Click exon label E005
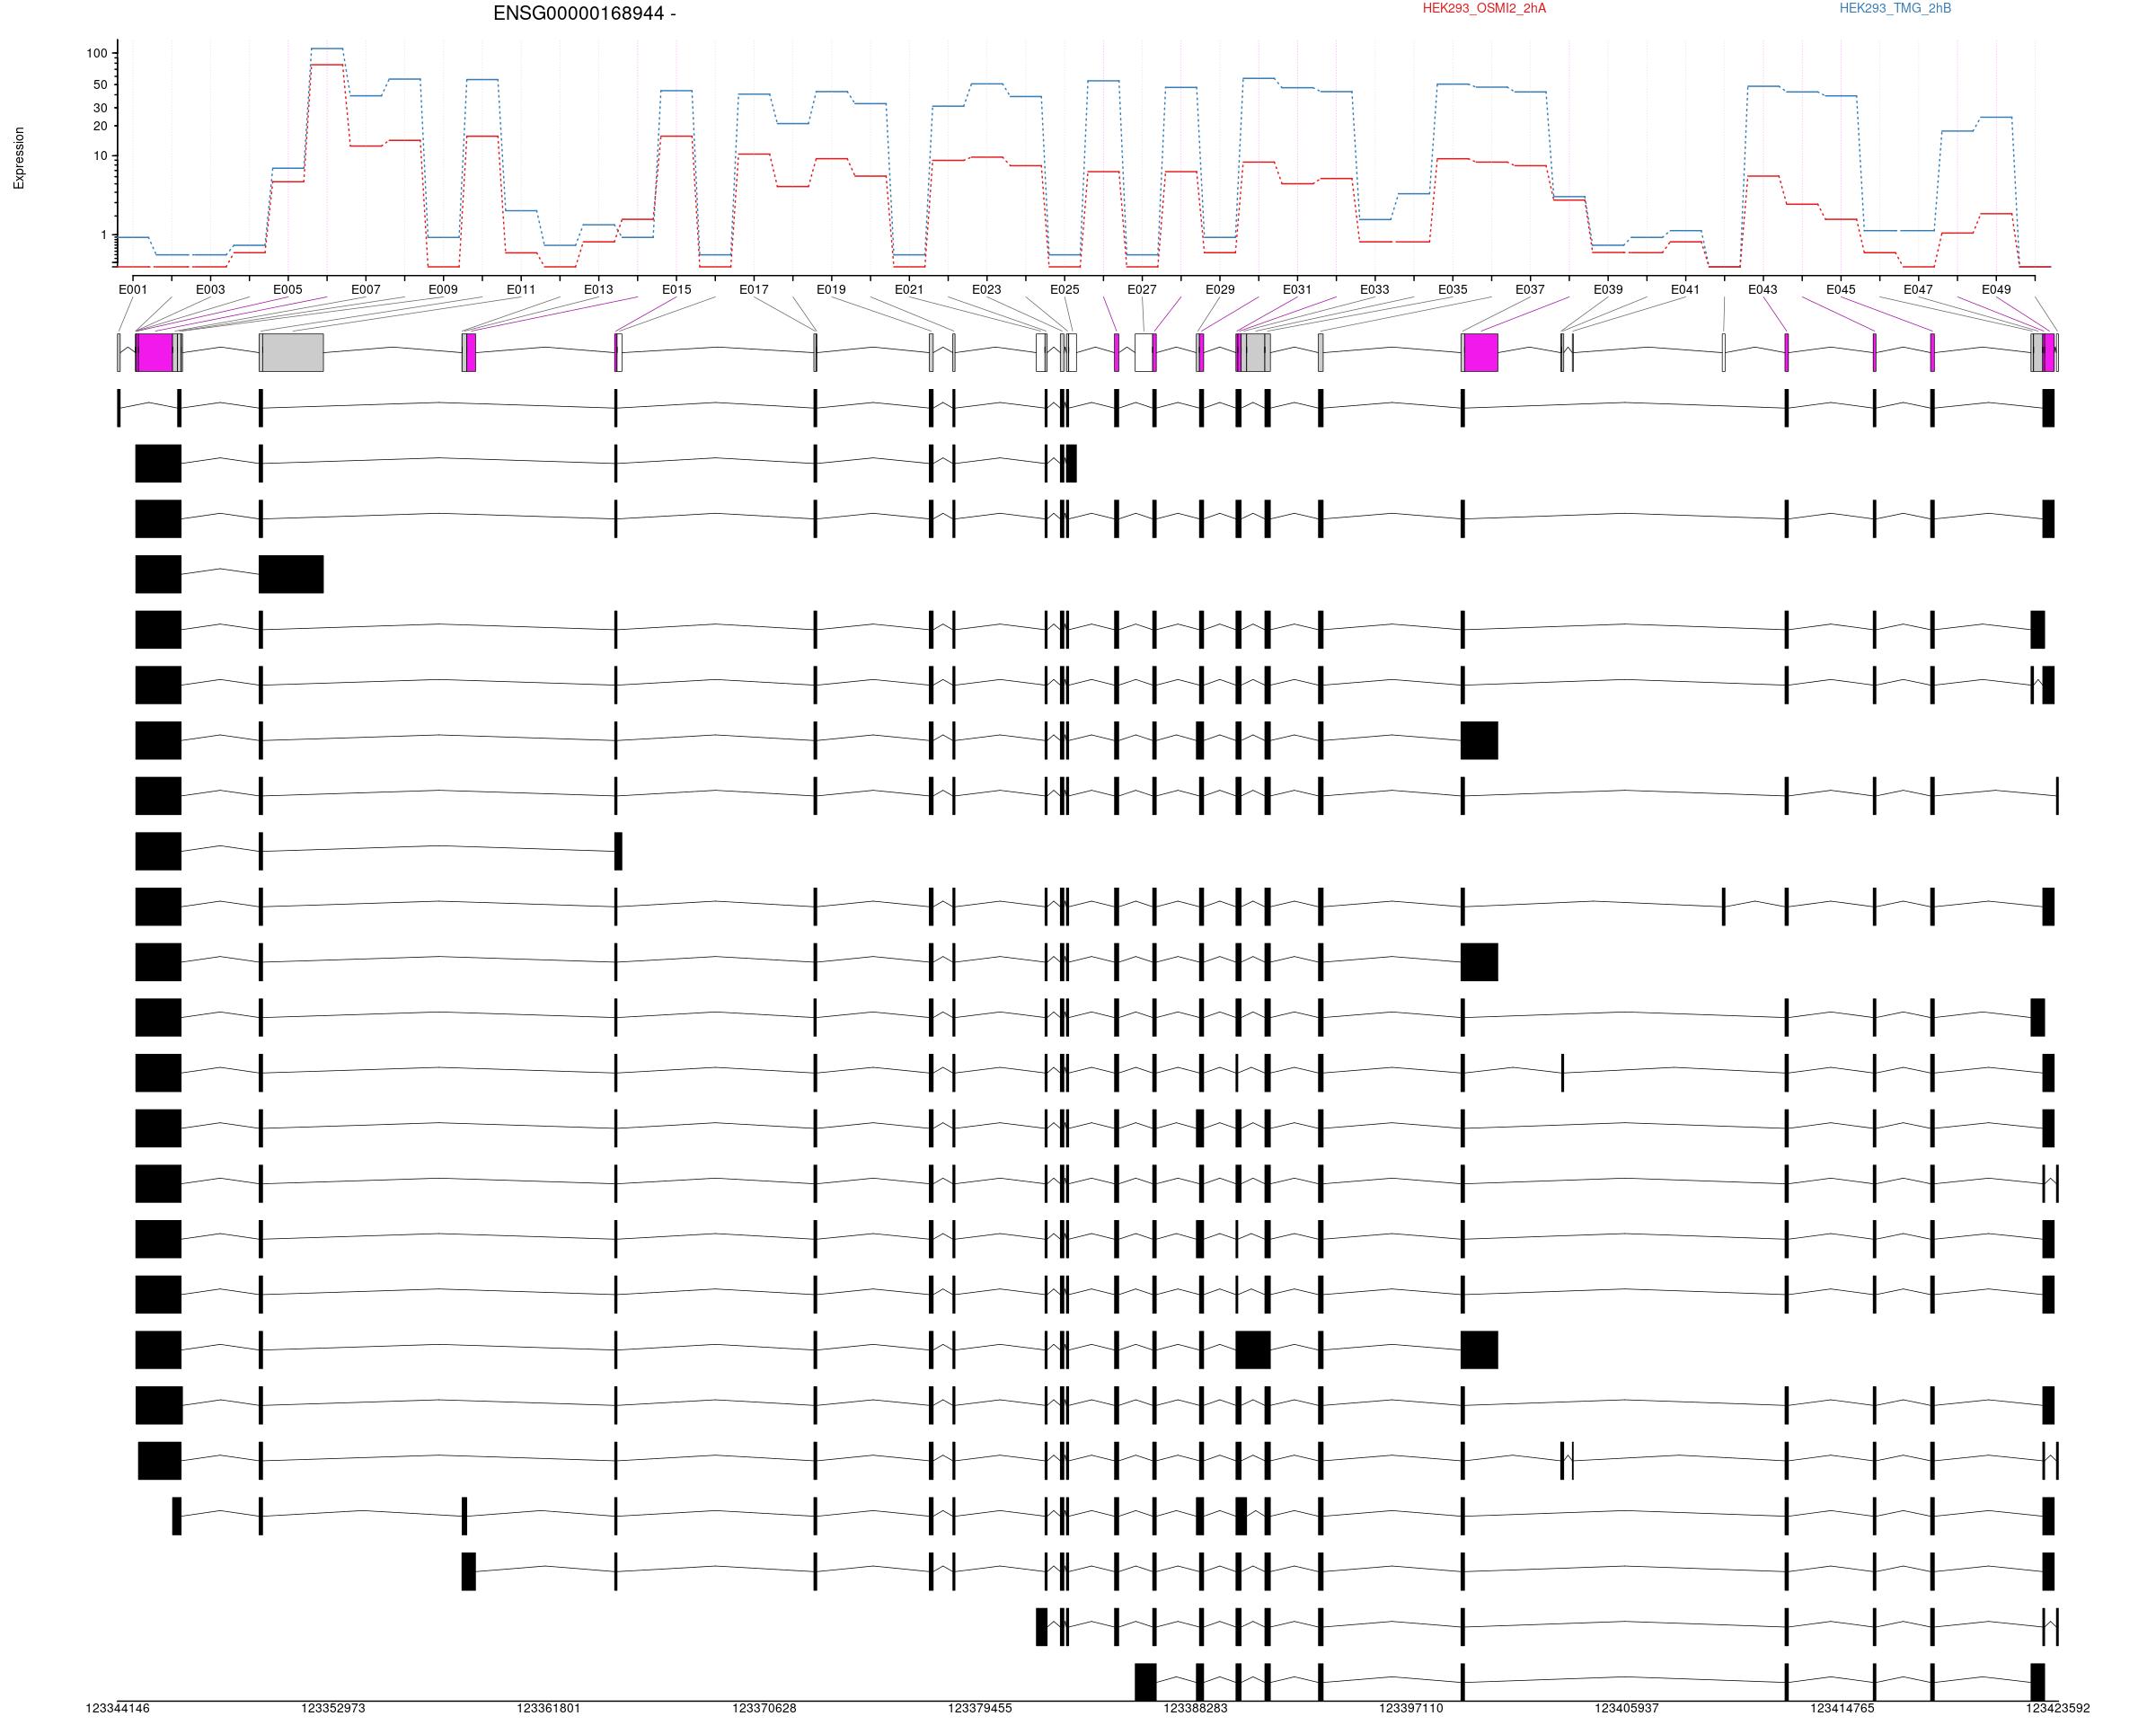This screenshot has width=2156, height=1725. [288, 290]
